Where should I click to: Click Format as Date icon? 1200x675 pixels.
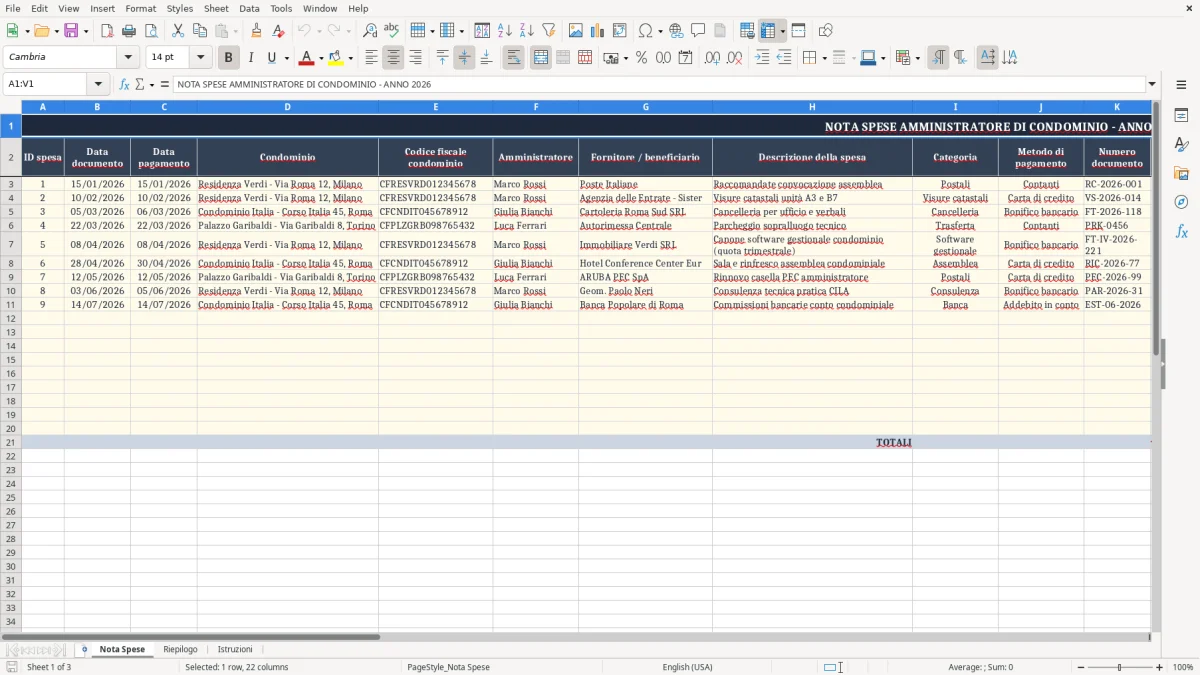(686, 58)
